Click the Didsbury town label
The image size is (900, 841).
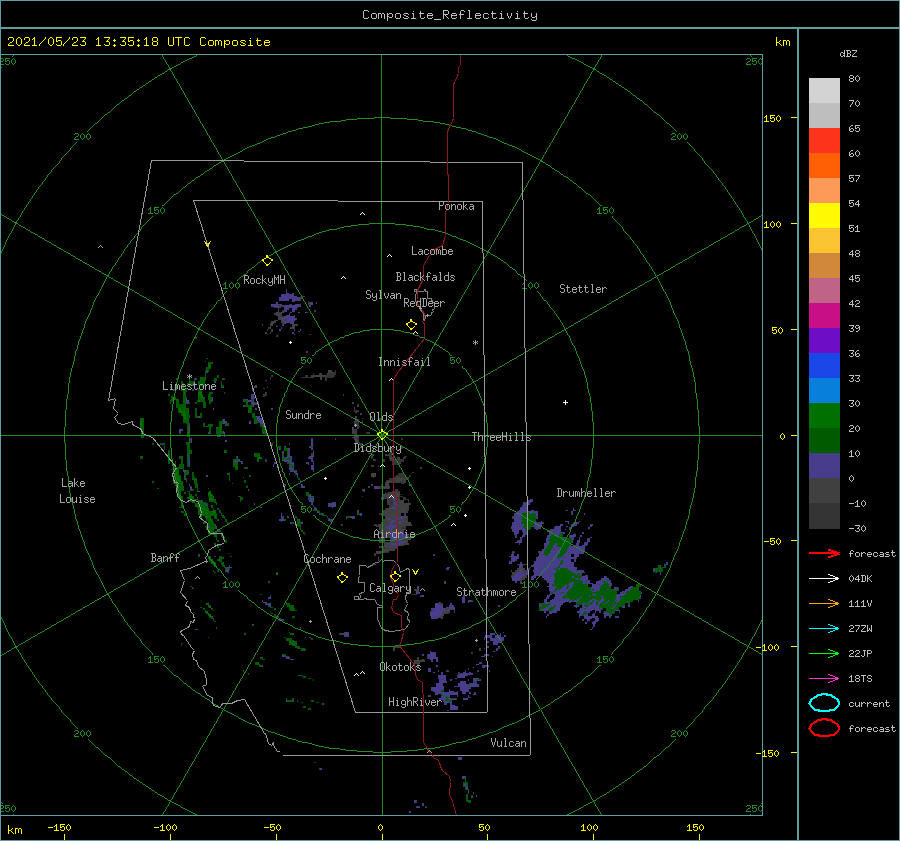378,448
